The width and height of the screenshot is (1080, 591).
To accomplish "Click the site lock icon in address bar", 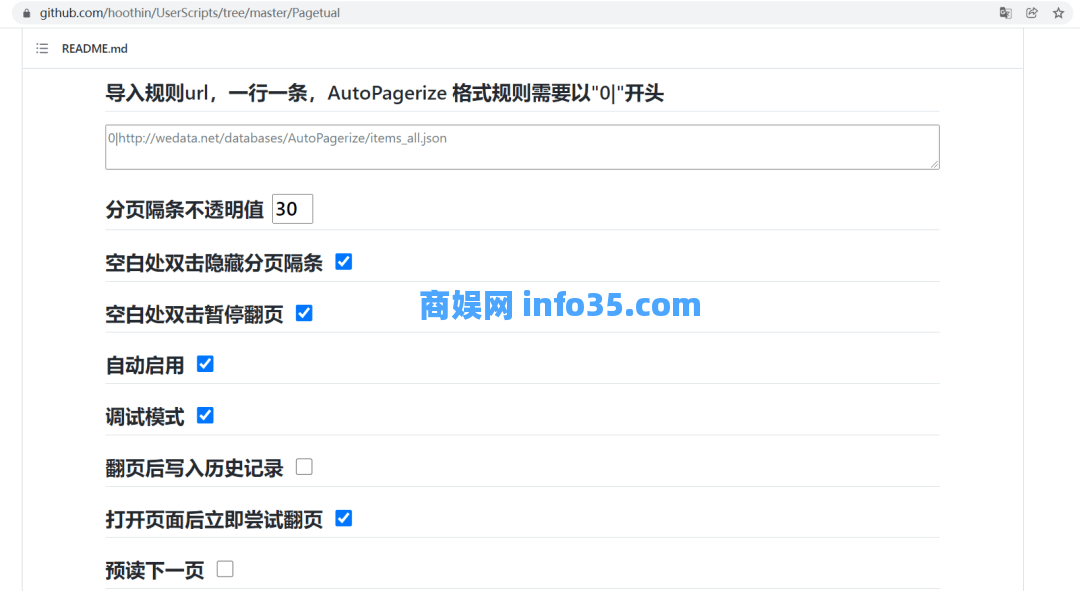I will click(26, 13).
